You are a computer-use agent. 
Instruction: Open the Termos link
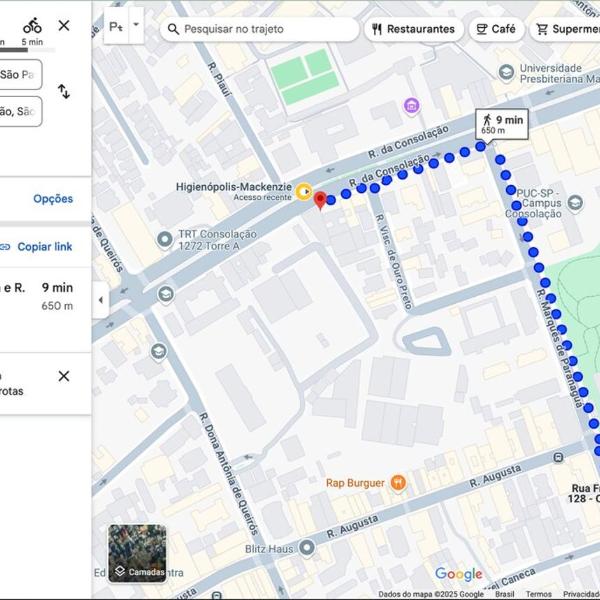click(538, 594)
